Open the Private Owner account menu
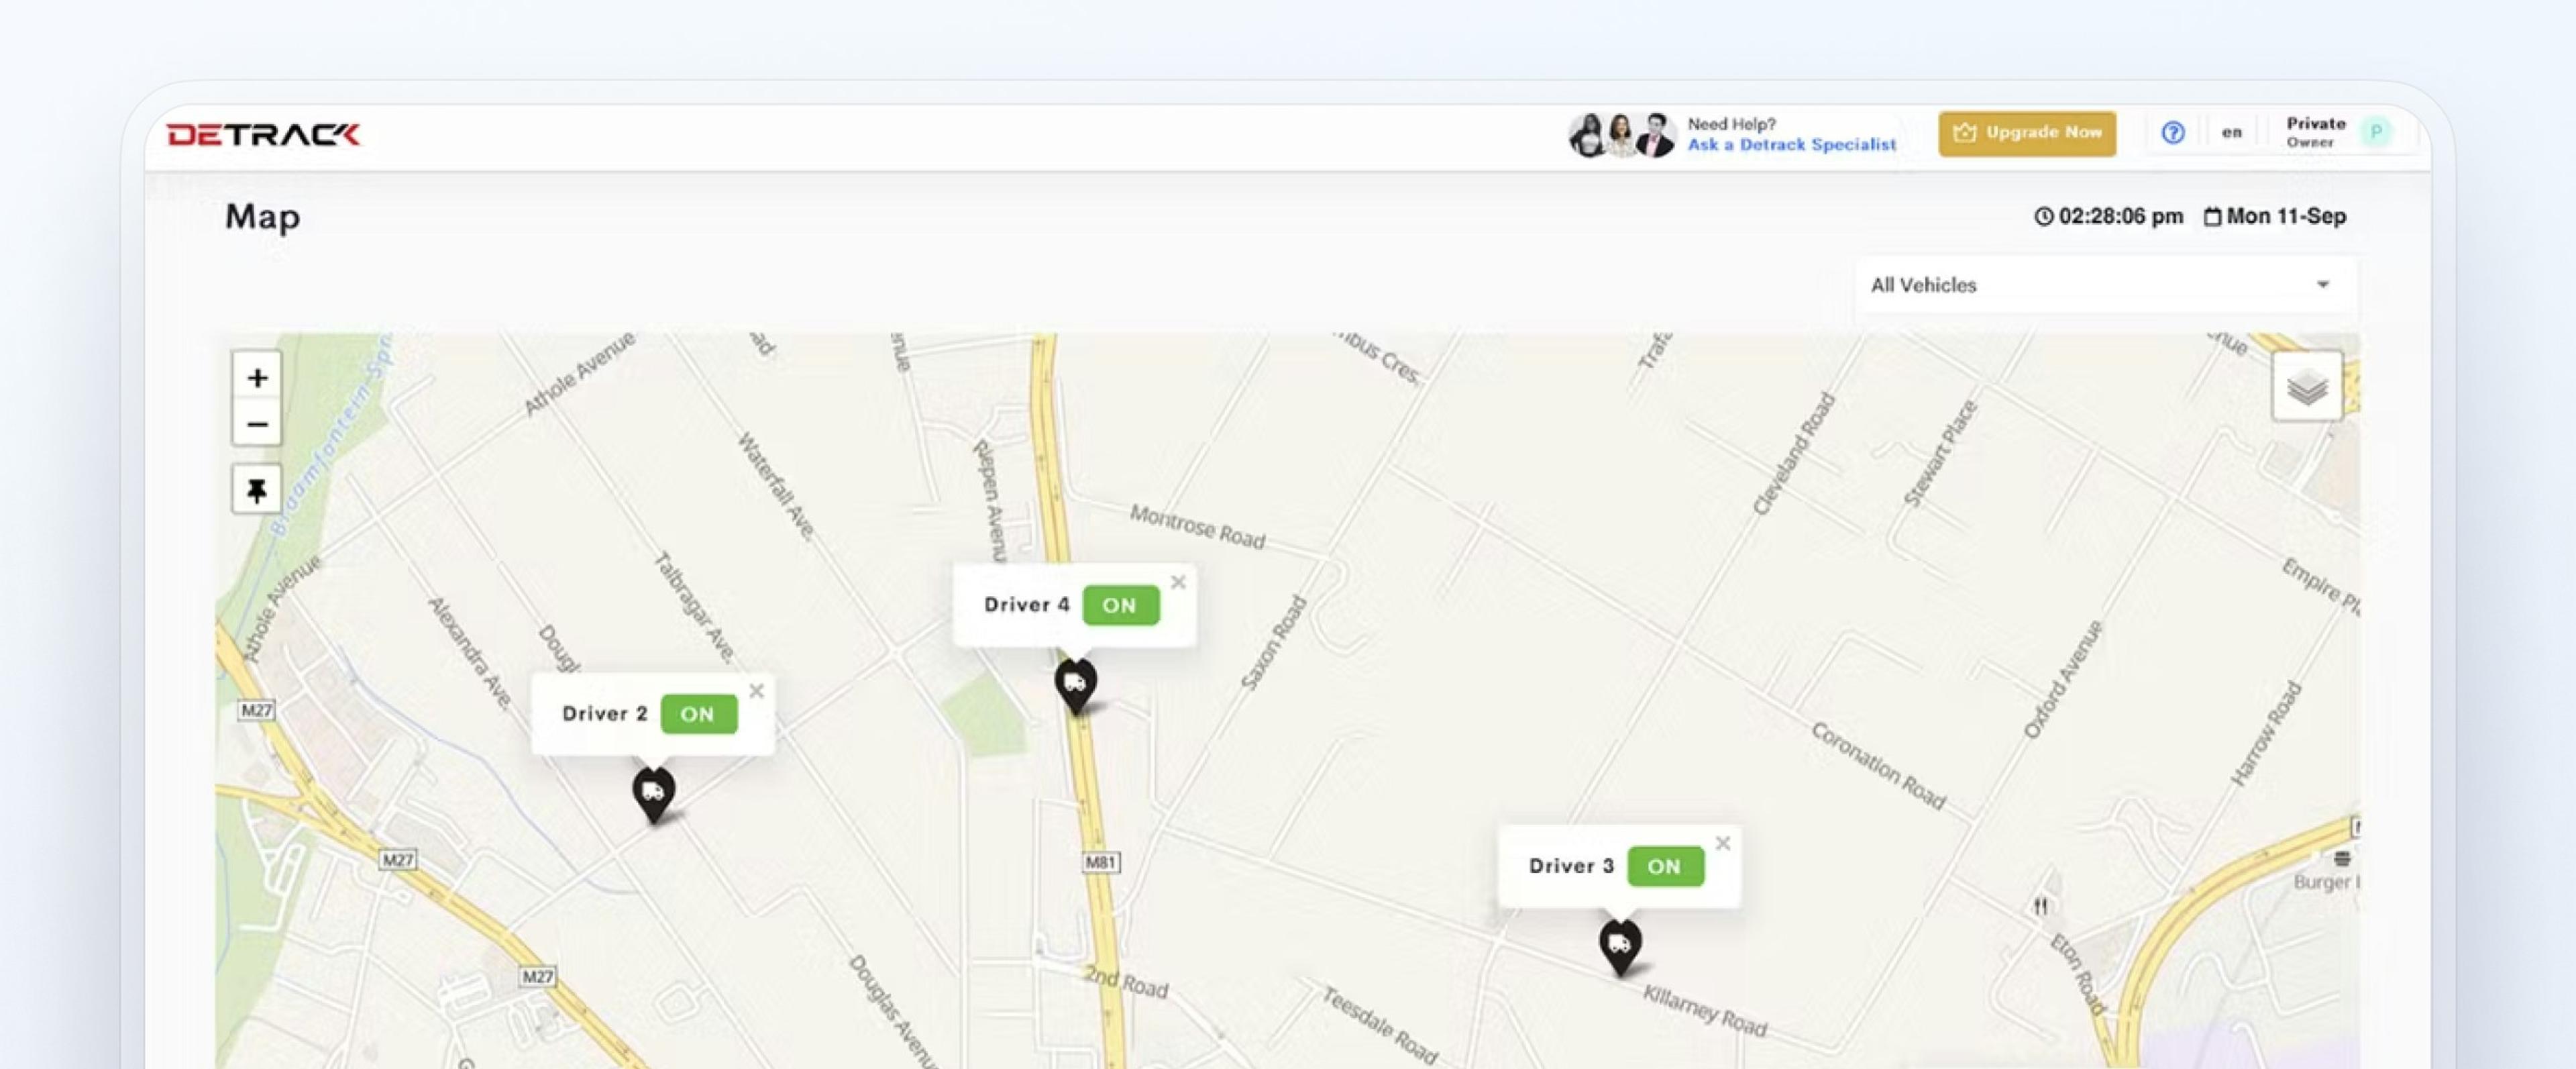The image size is (2576, 1069). [2339, 132]
